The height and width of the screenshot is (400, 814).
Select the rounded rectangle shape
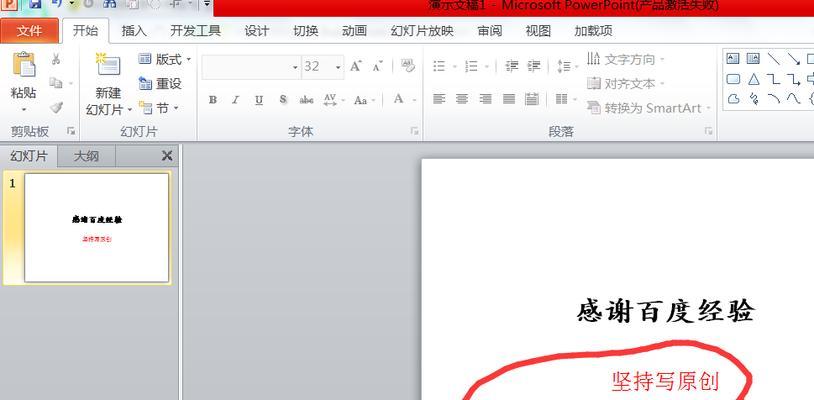733,79
